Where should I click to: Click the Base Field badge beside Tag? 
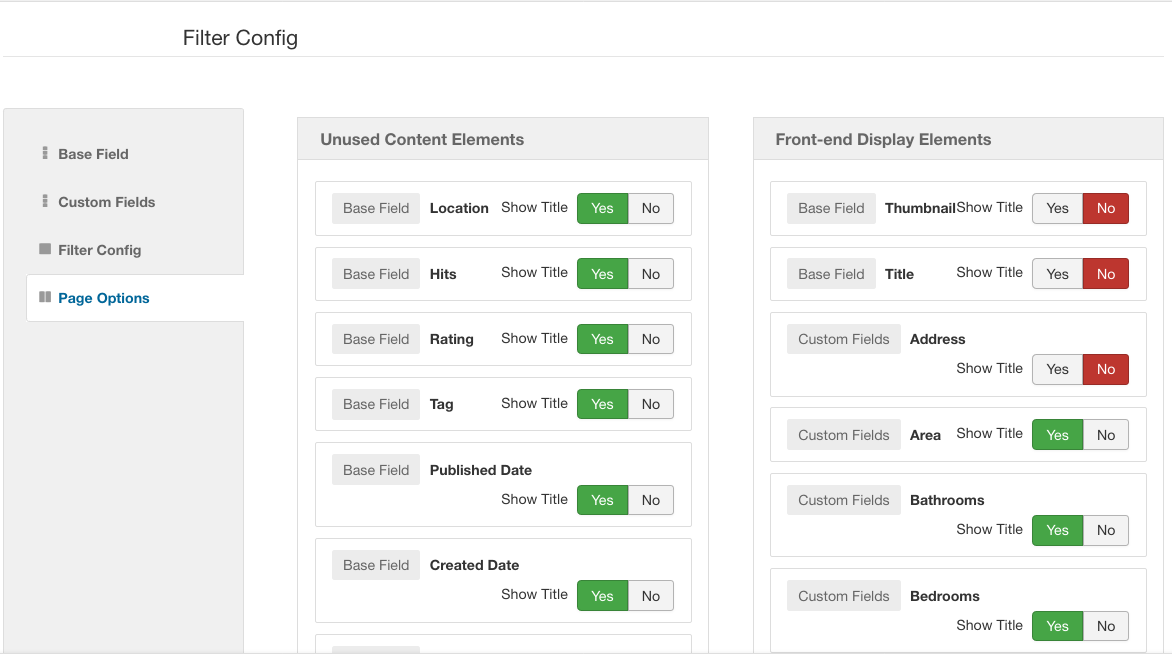pos(376,404)
